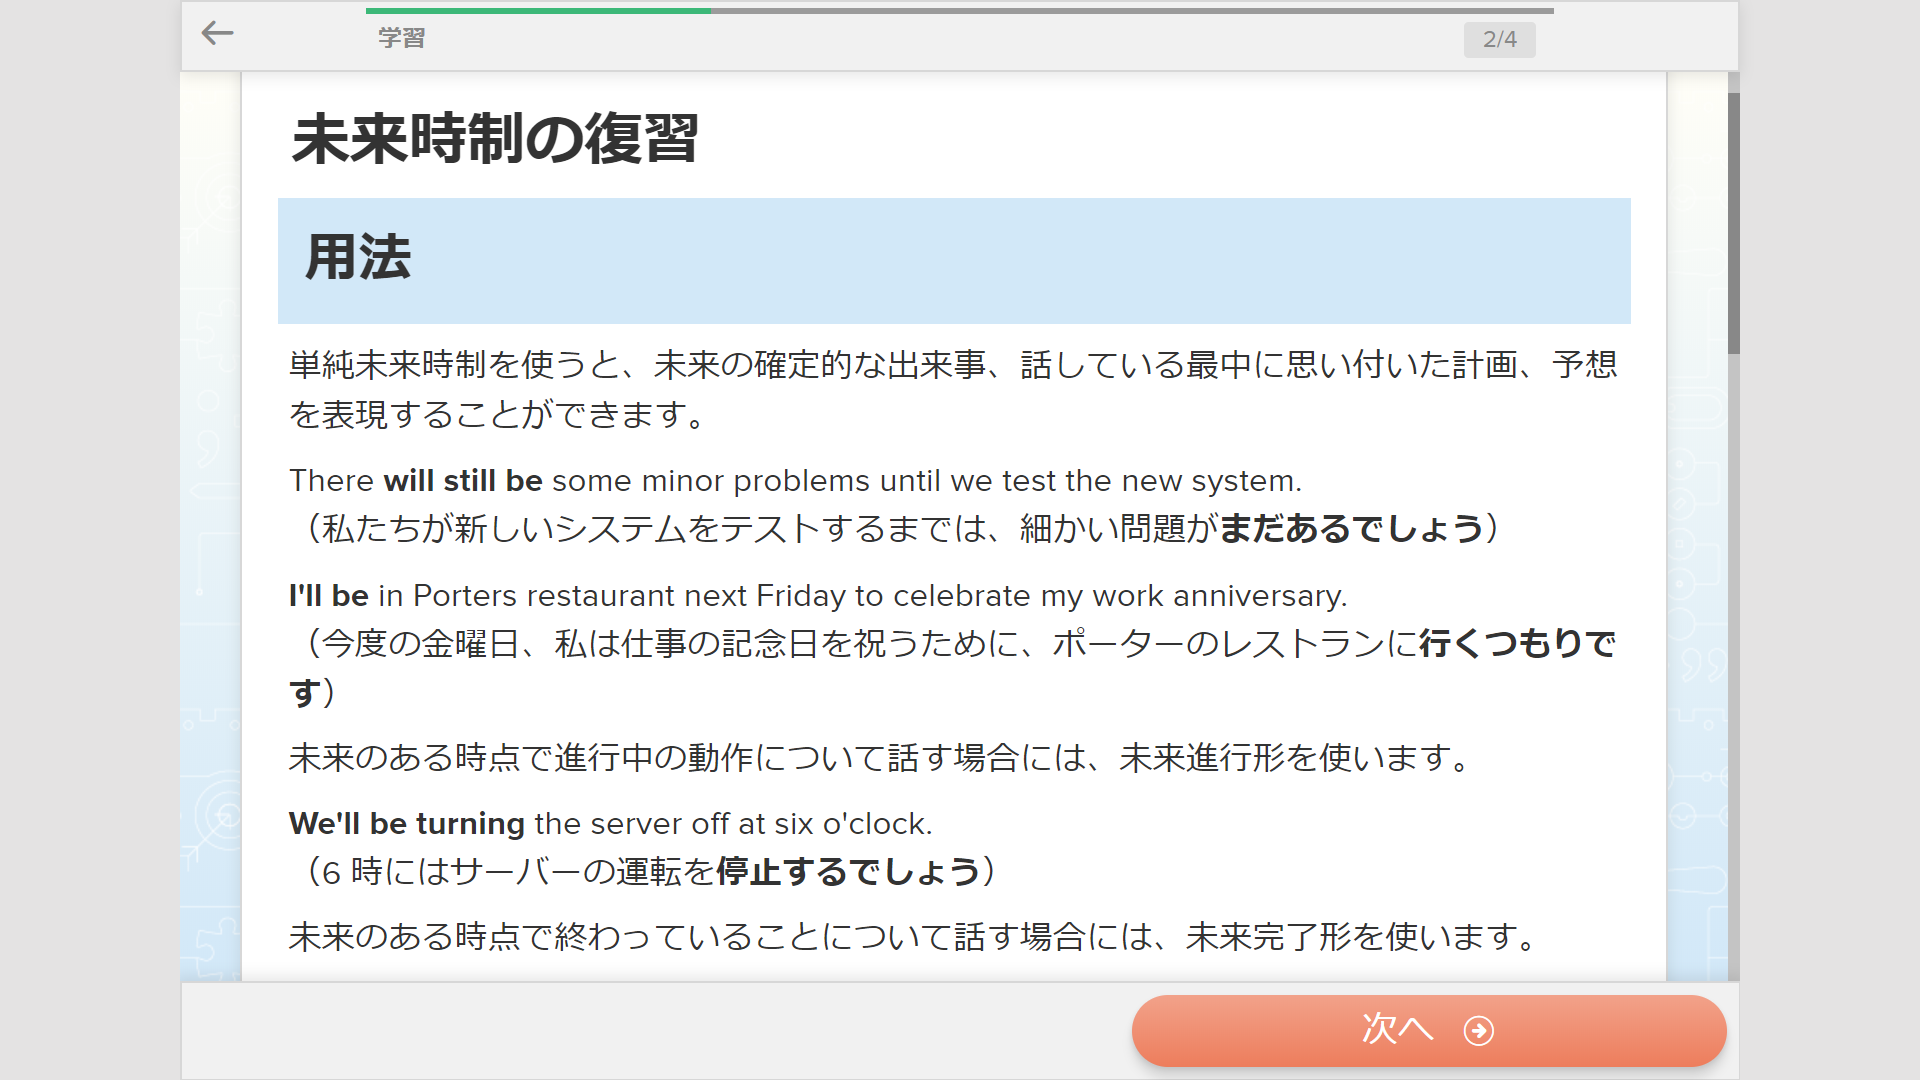Screen dimensions: 1920x1080
Task: Click the bold translation まだあるでしょう
Action: tap(1351, 528)
